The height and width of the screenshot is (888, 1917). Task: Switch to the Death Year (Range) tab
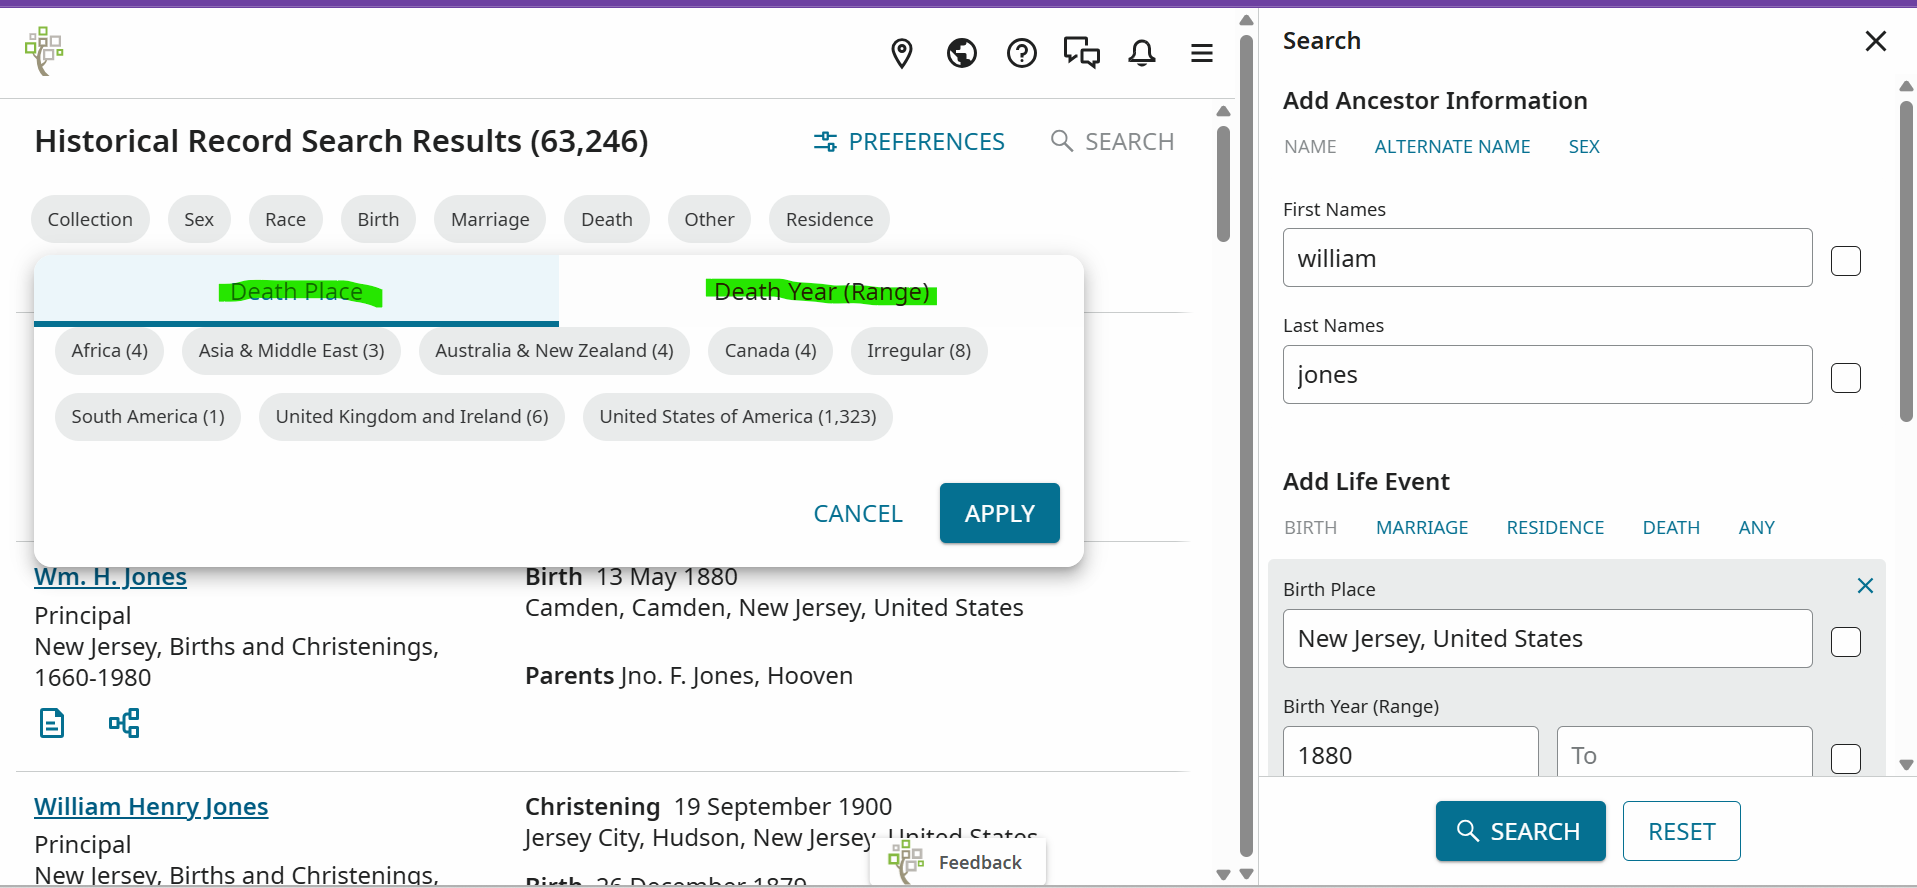(x=821, y=291)
